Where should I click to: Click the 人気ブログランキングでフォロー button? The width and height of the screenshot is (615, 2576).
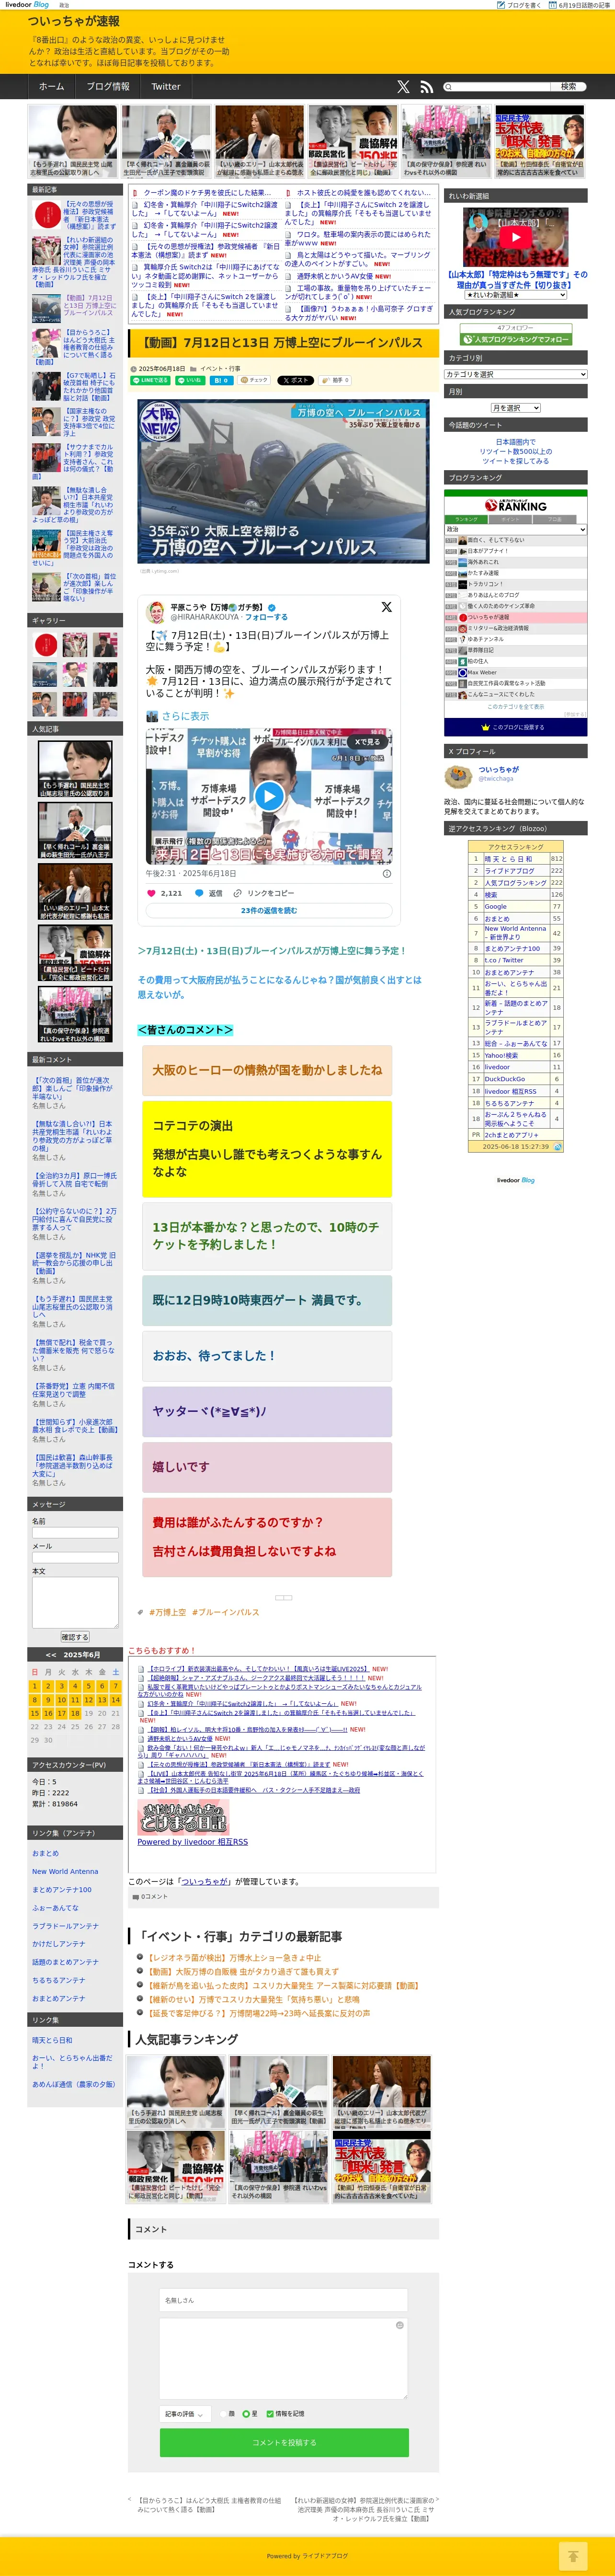[516, 339]
